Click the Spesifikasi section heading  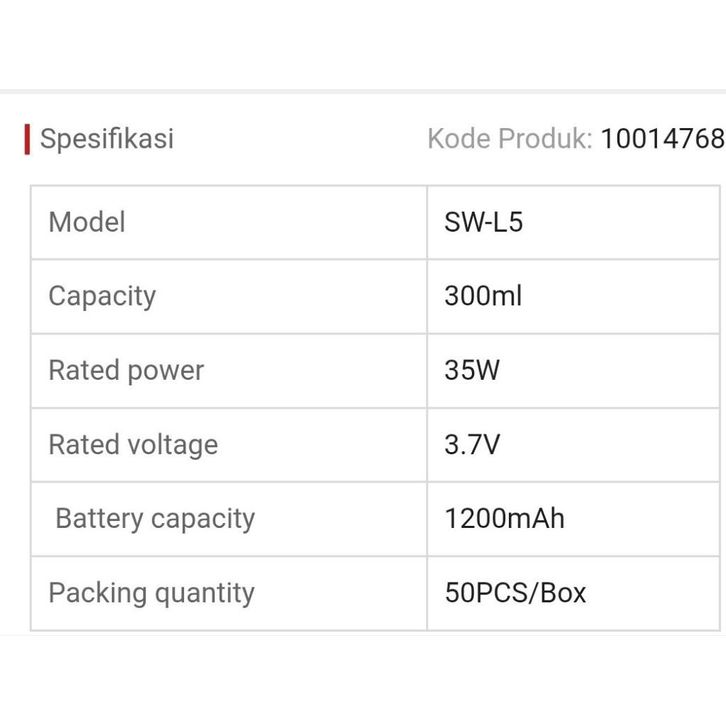coord(106,138)
